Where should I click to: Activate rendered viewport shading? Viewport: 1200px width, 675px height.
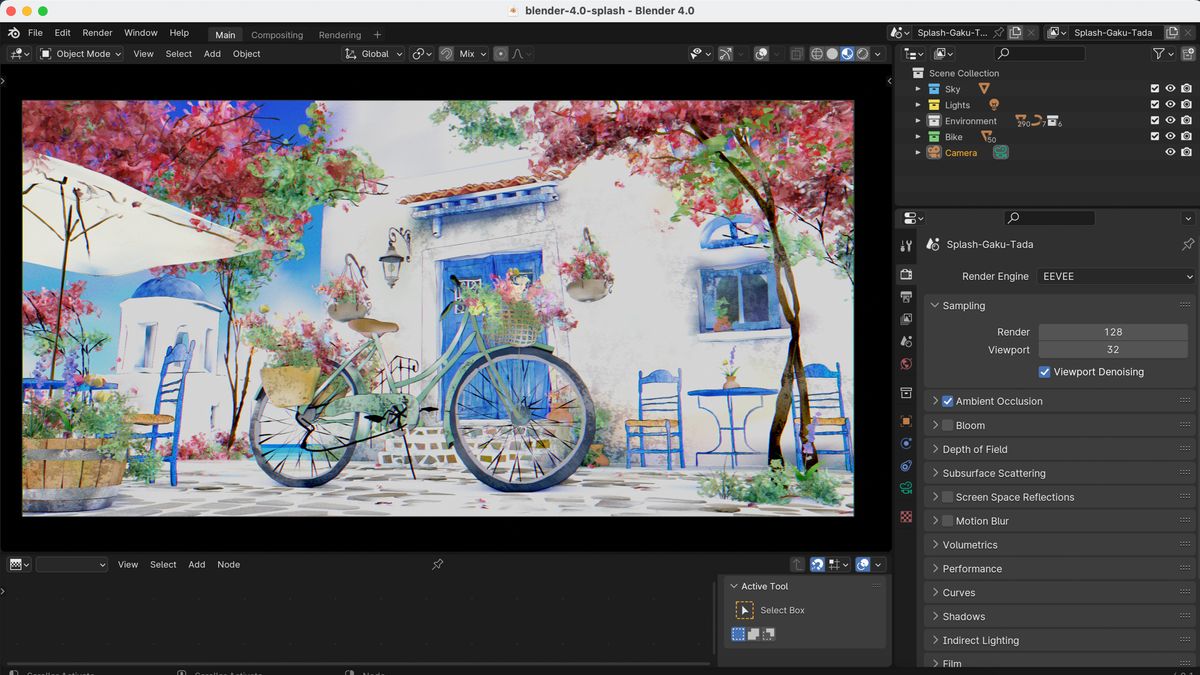pyautogui.click(x=861, y=54)
